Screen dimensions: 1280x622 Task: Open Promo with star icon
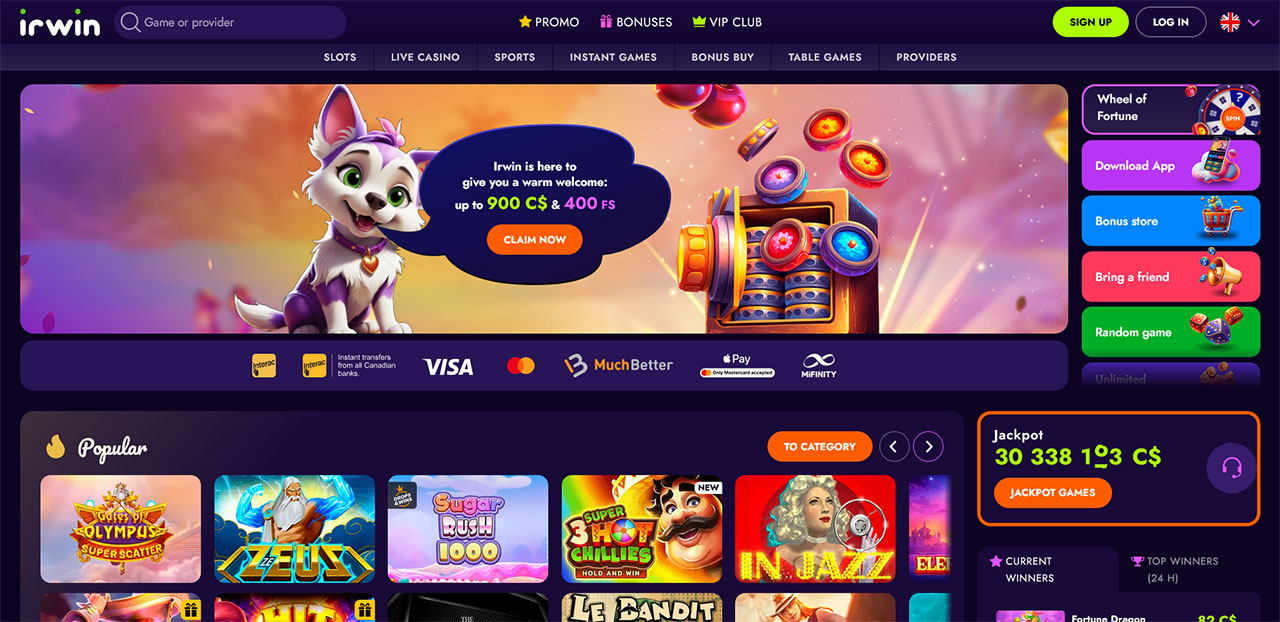[x=549, y=22]
